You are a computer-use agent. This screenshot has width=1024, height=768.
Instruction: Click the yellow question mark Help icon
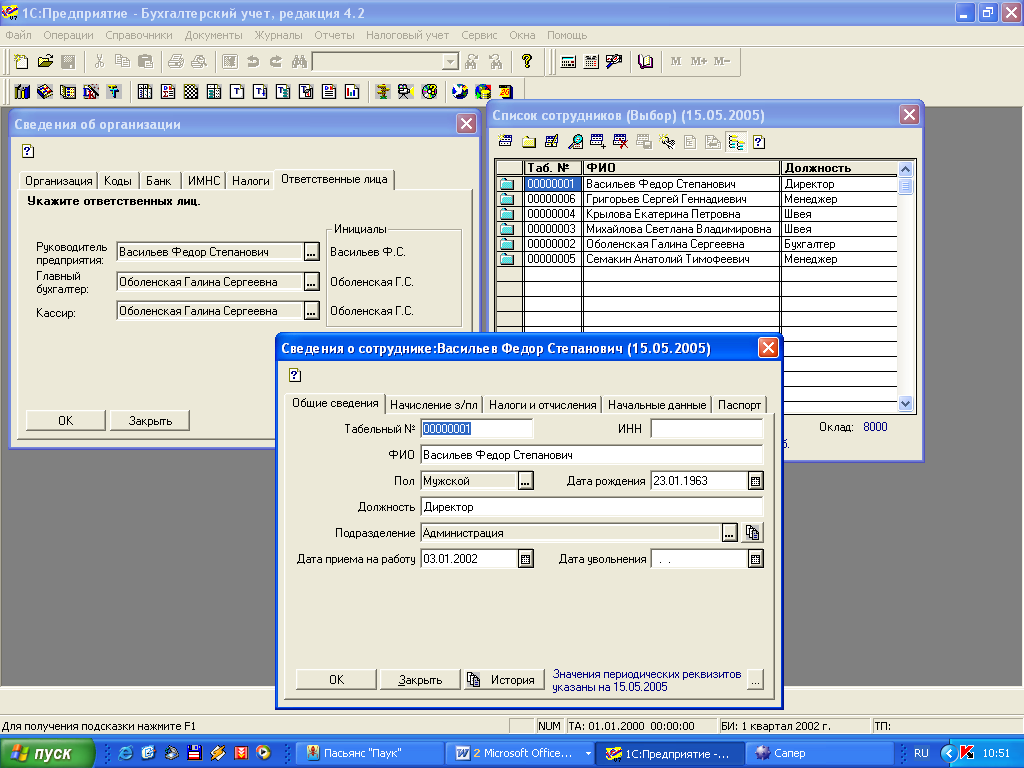(x=526, y=61)
